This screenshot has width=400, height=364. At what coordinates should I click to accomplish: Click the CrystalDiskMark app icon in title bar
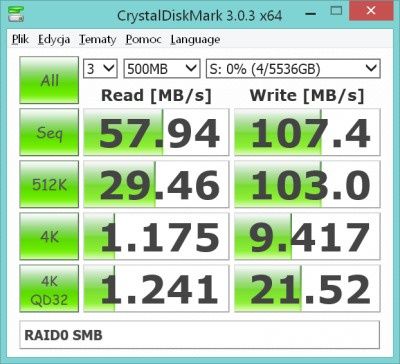click(16, 13)
